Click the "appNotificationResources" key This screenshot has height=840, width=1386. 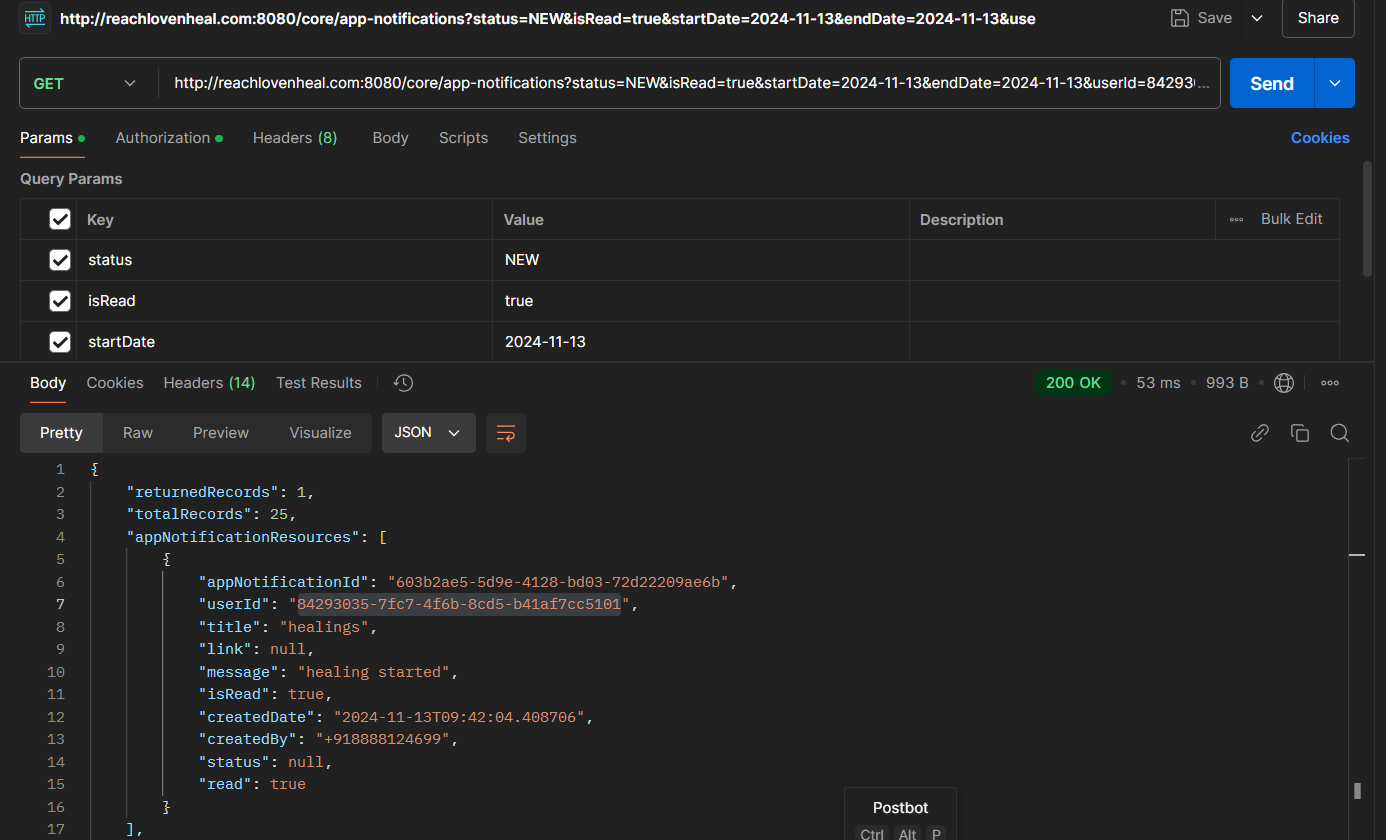coord(243,537)
